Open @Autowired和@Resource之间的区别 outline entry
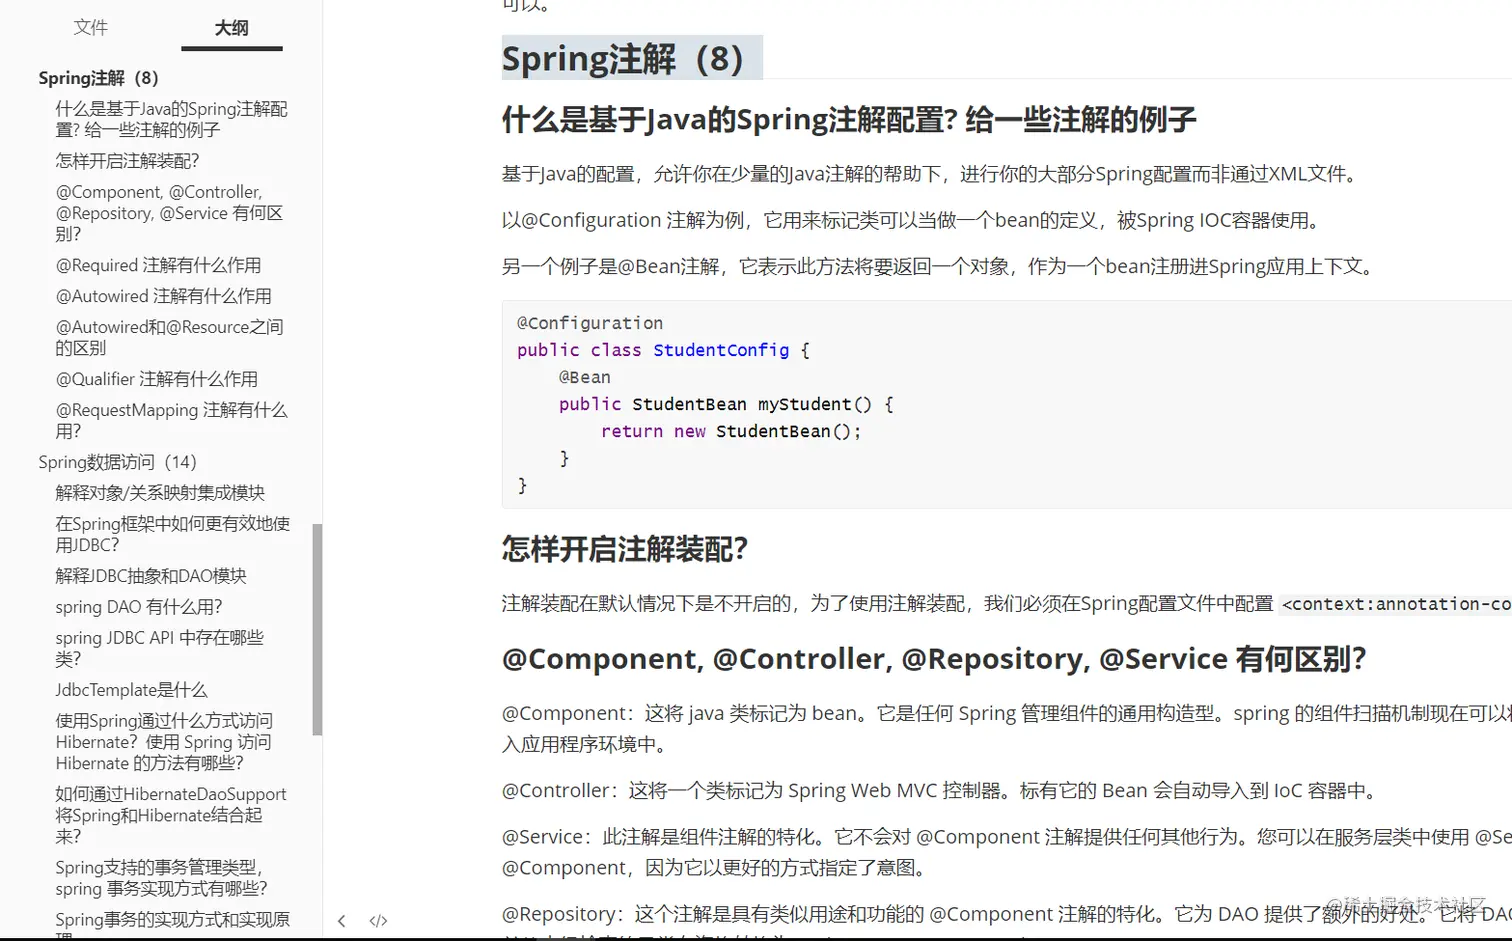 (169, 337)
